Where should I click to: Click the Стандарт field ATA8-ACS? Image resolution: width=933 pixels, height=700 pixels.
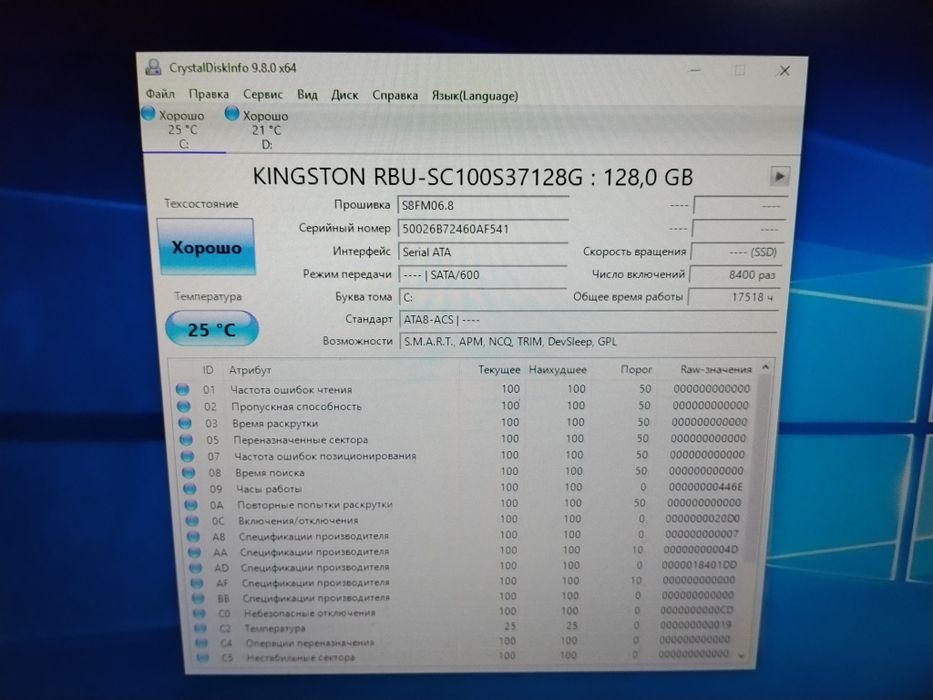pos(588,320)
